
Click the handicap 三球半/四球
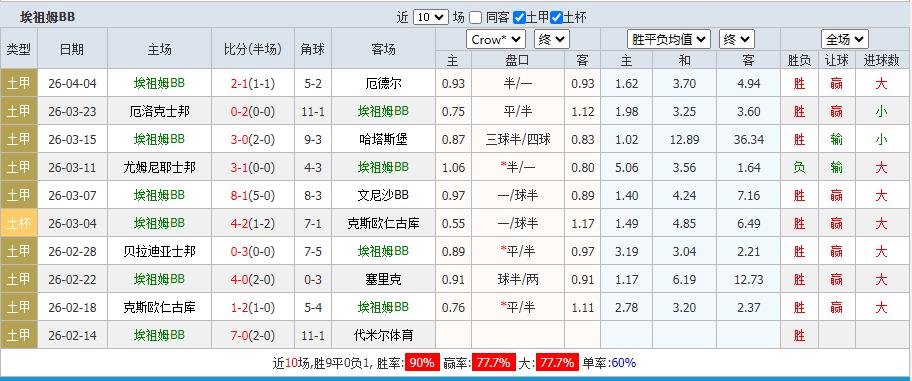[x=518, y=140]
